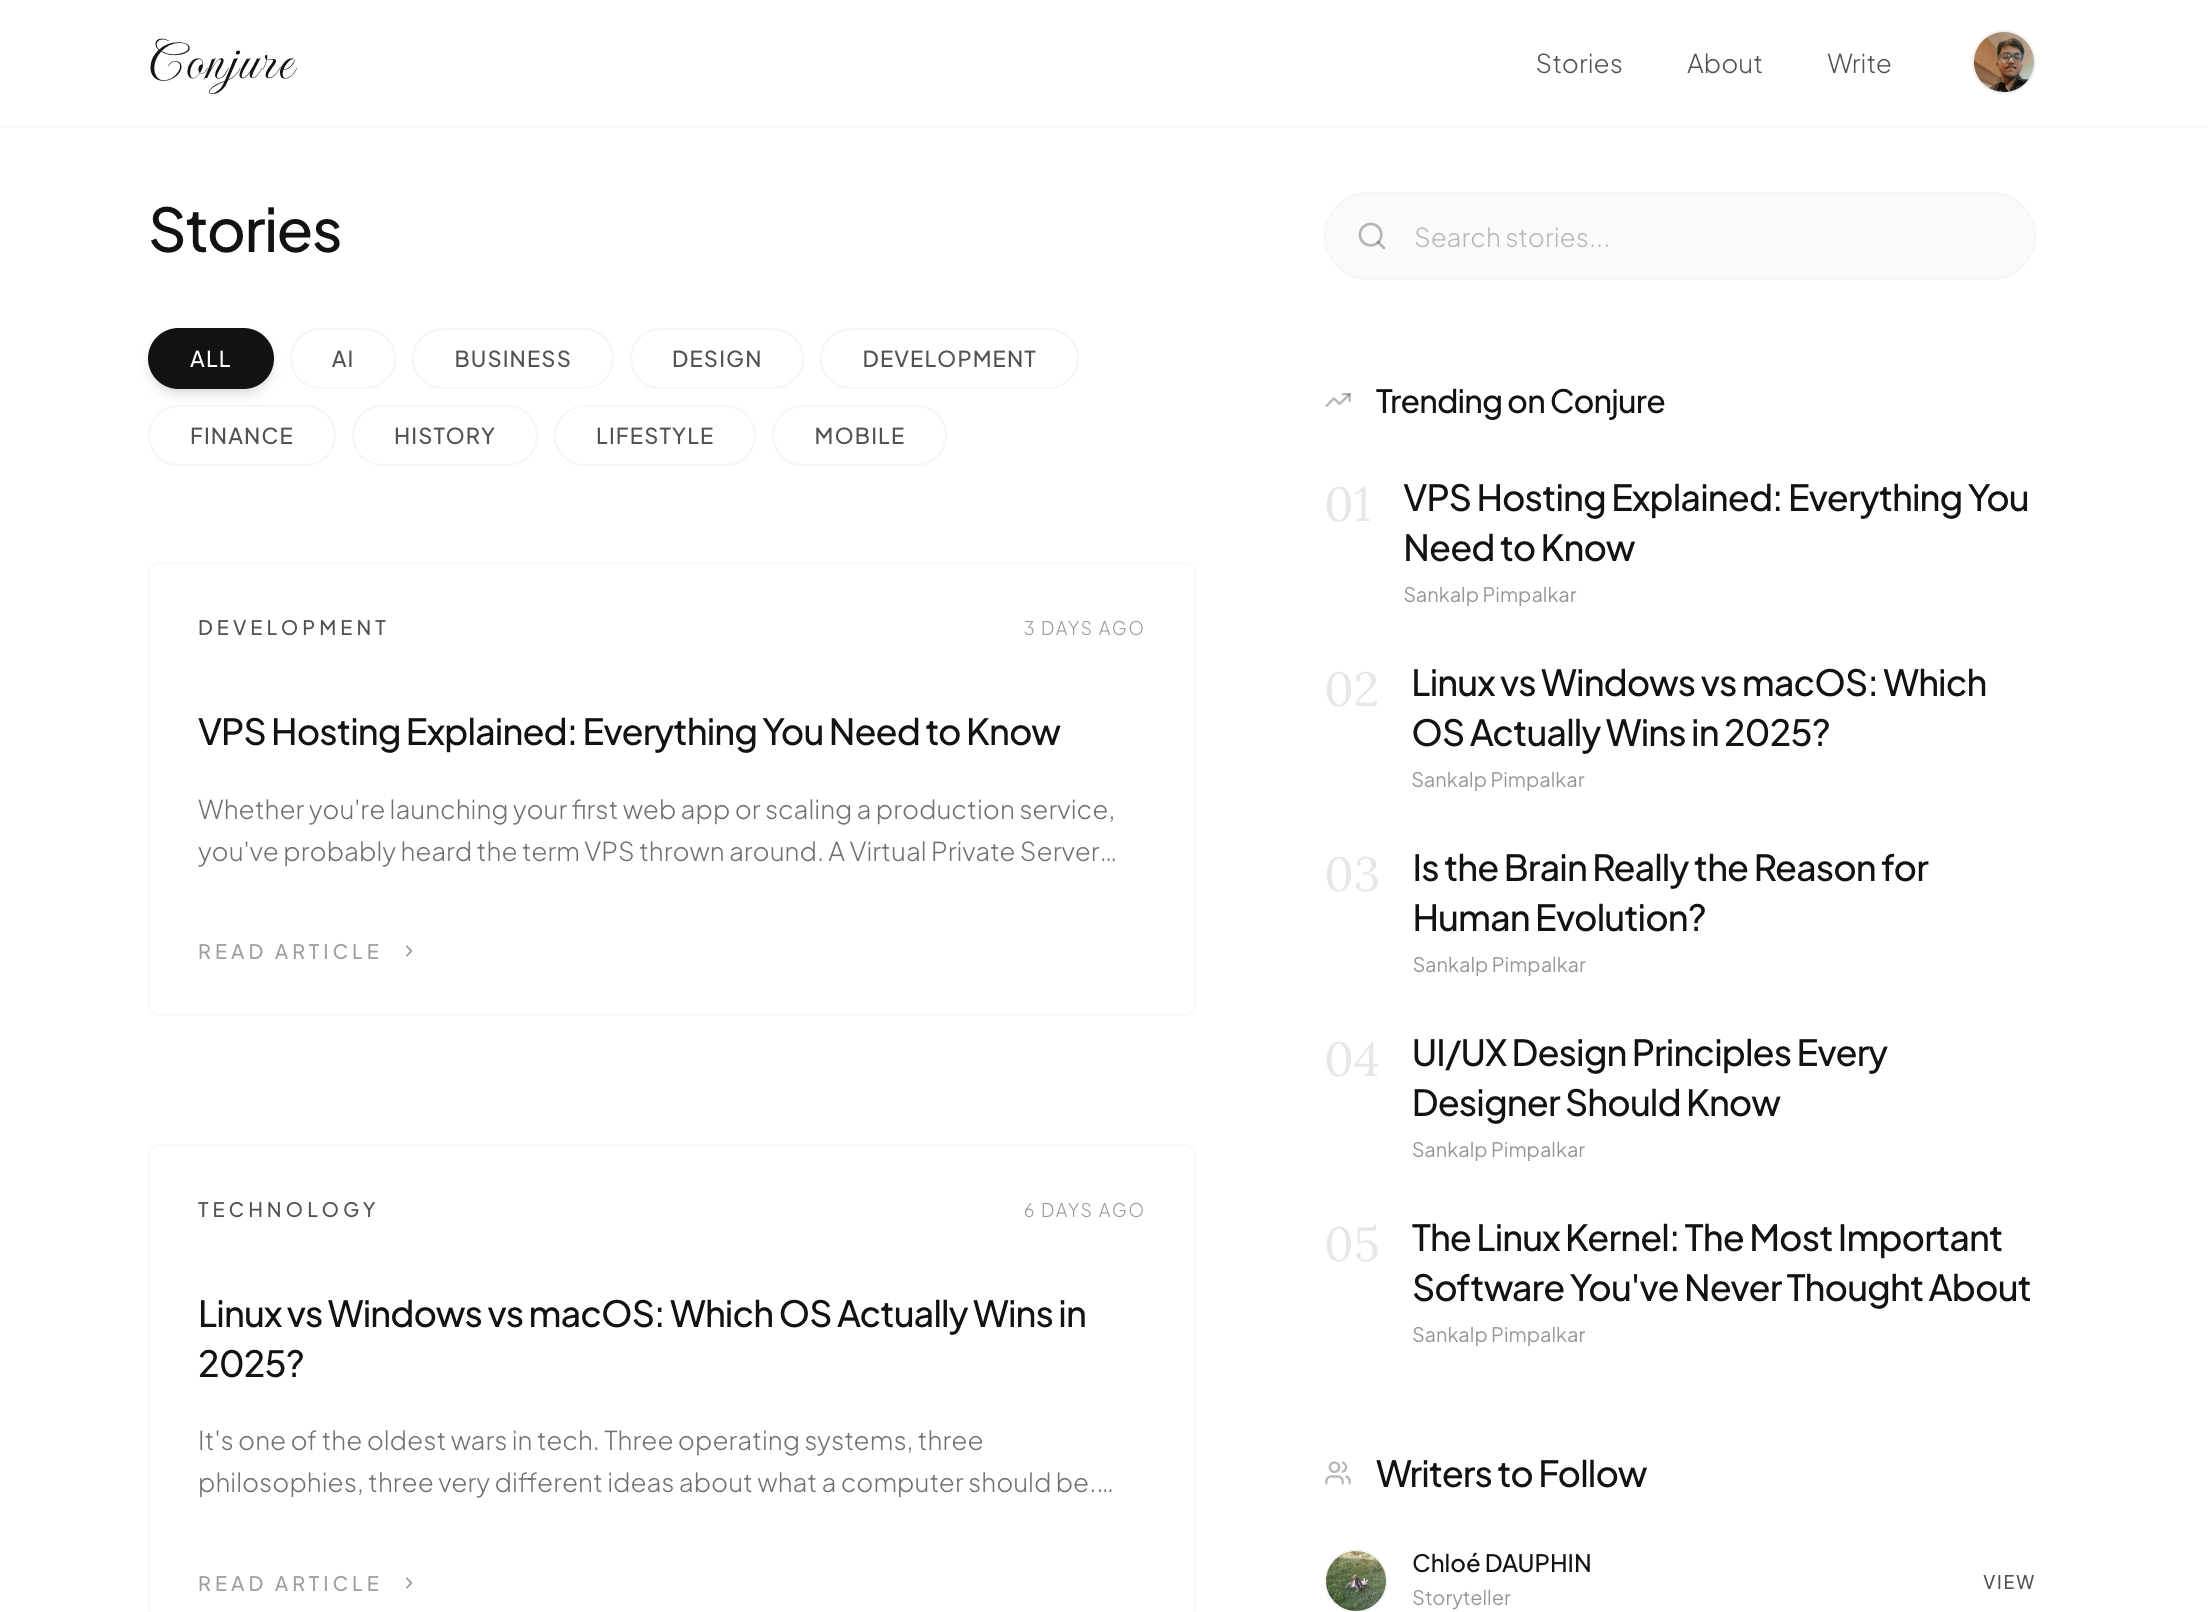
Task: Click the Conjure logo
Action: [x=222, y=64]
